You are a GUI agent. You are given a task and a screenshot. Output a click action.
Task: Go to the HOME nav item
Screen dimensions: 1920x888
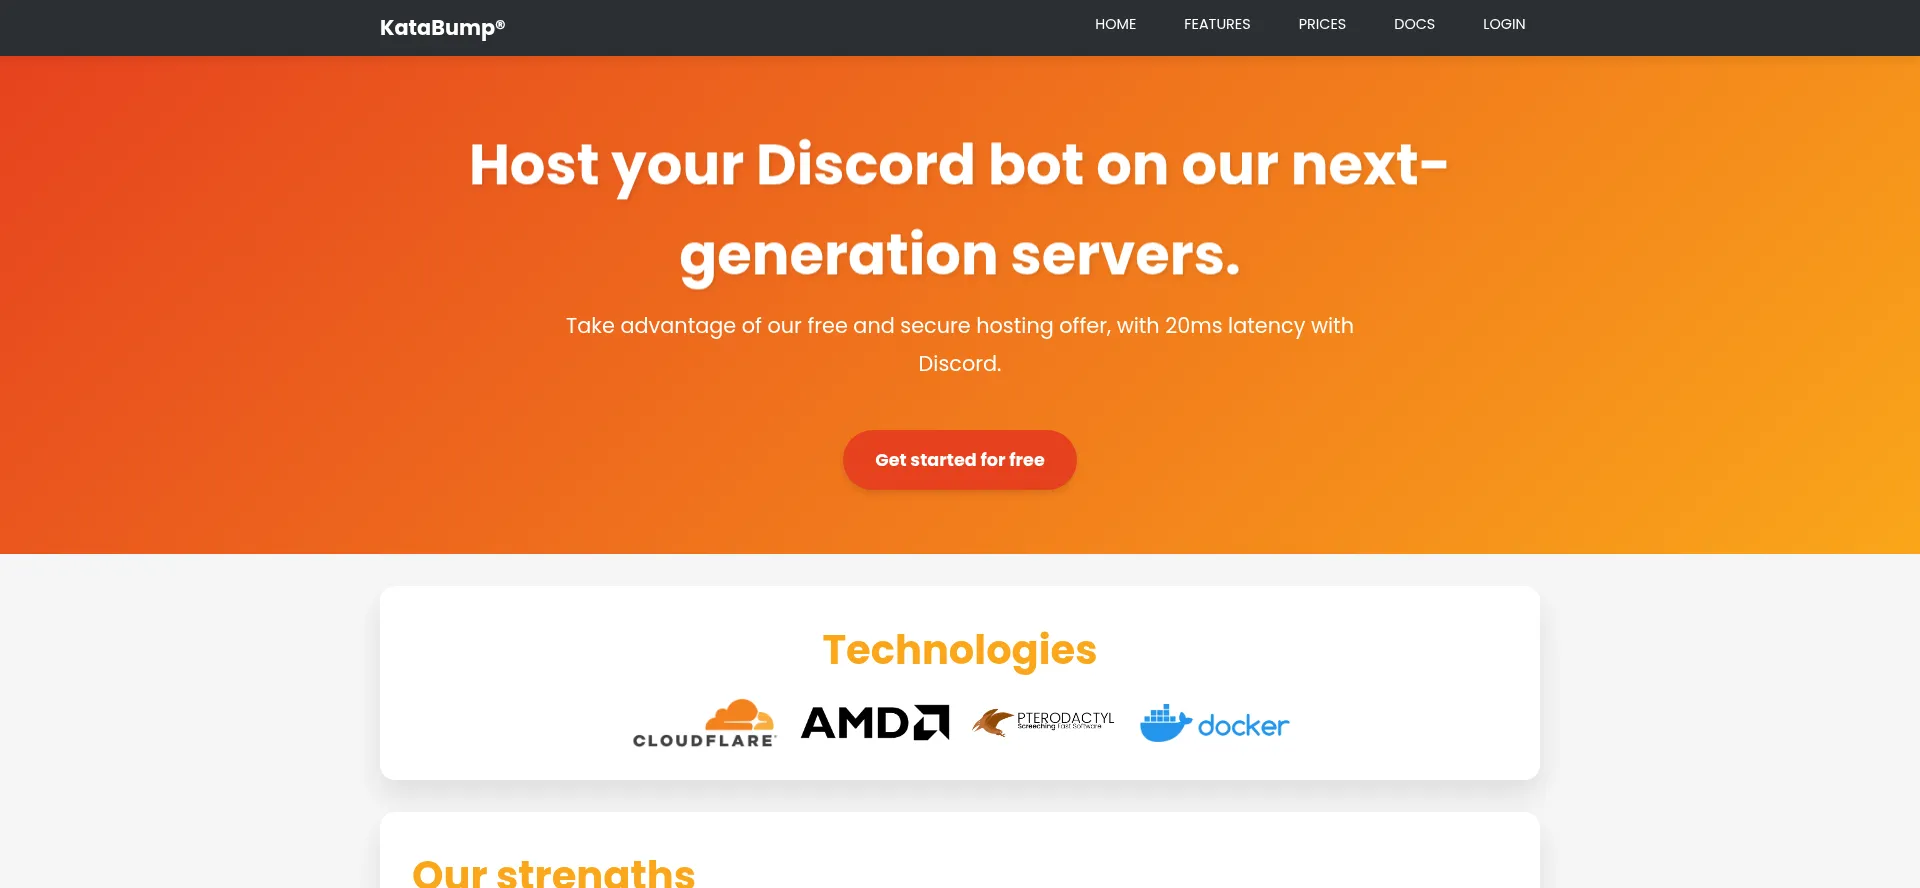tap(1115, 24)
